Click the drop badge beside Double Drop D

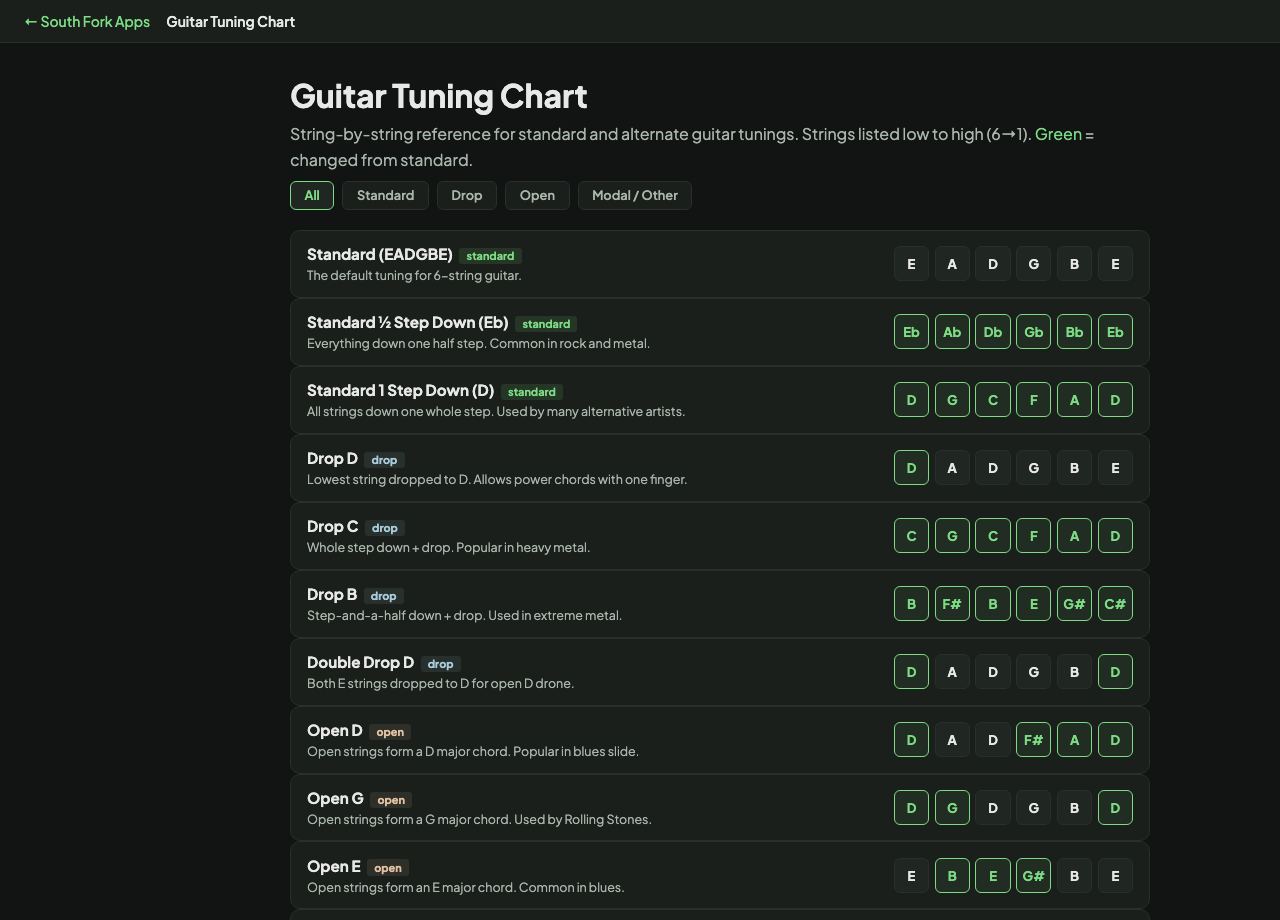440,664
